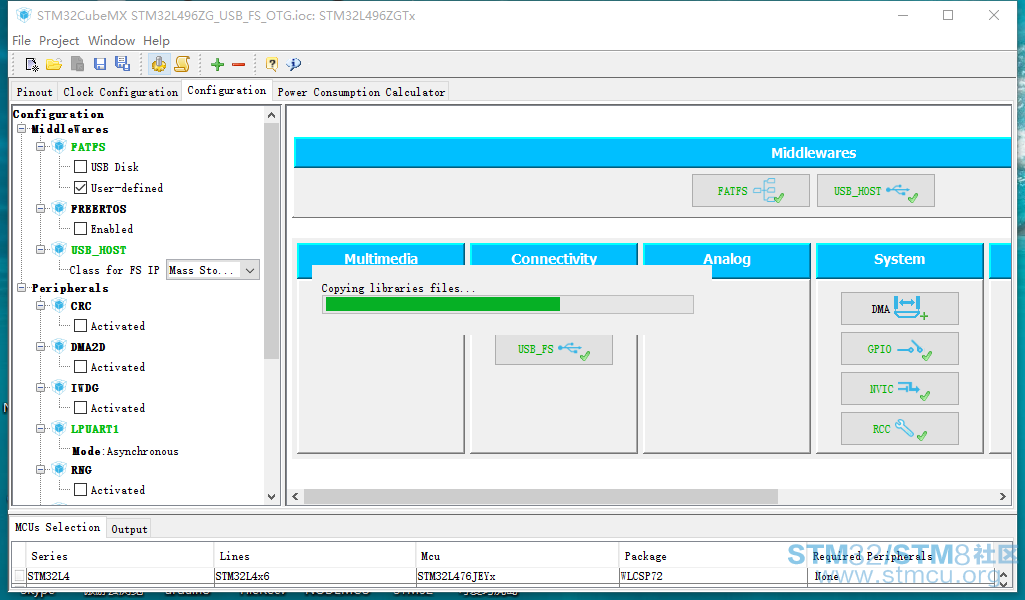
Task: Check the USB Disk checkbox under FATFS
Action: [x=80, y=167]
